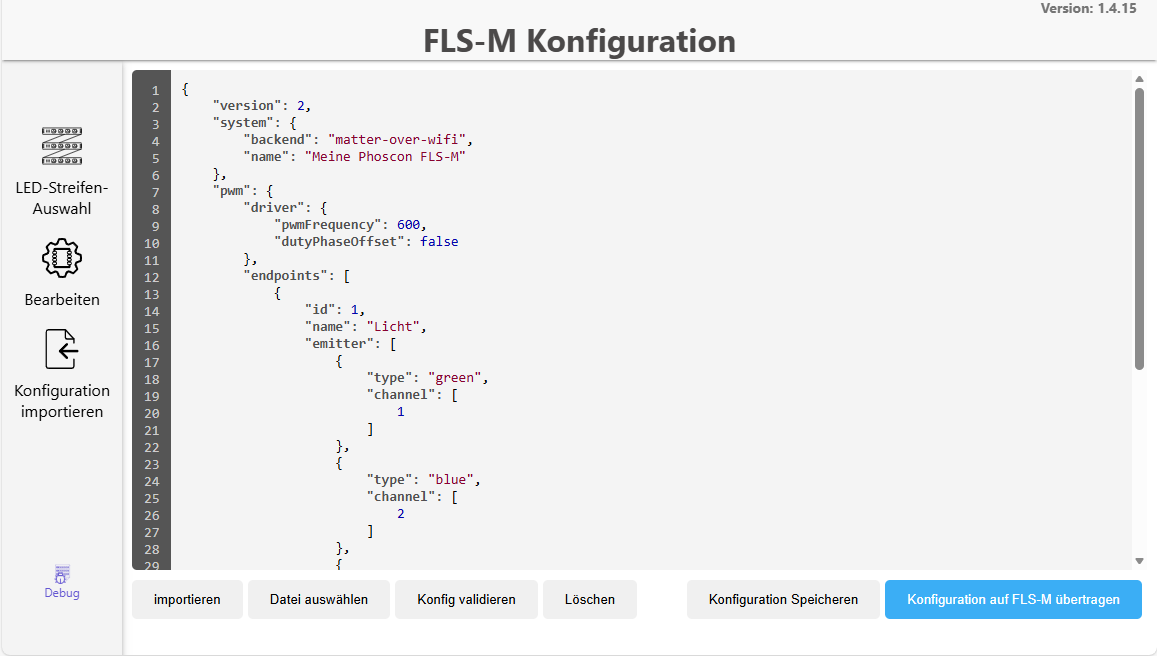Select the false value of dutyPhaseOffset
The width and height of the screenshot is (1157, 656).
[441, 241]
